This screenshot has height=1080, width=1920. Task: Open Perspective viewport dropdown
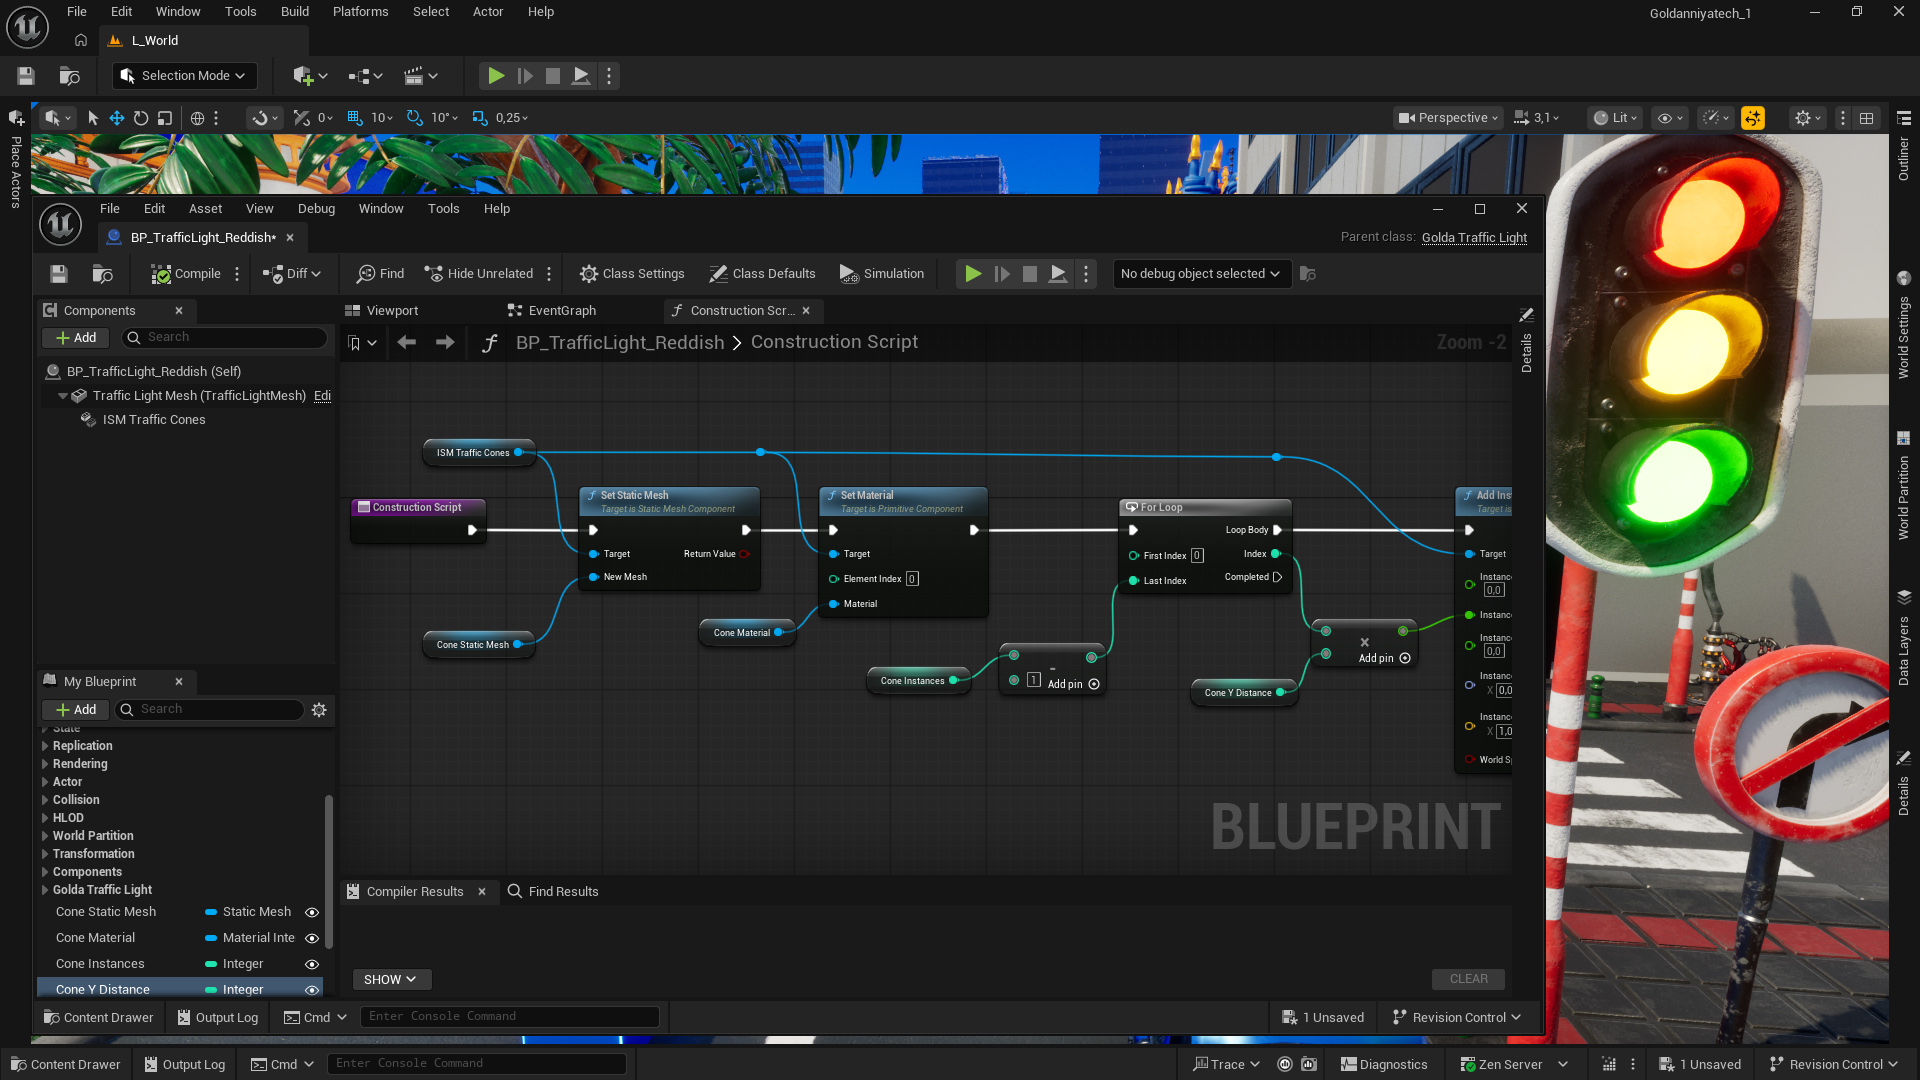1449,118
